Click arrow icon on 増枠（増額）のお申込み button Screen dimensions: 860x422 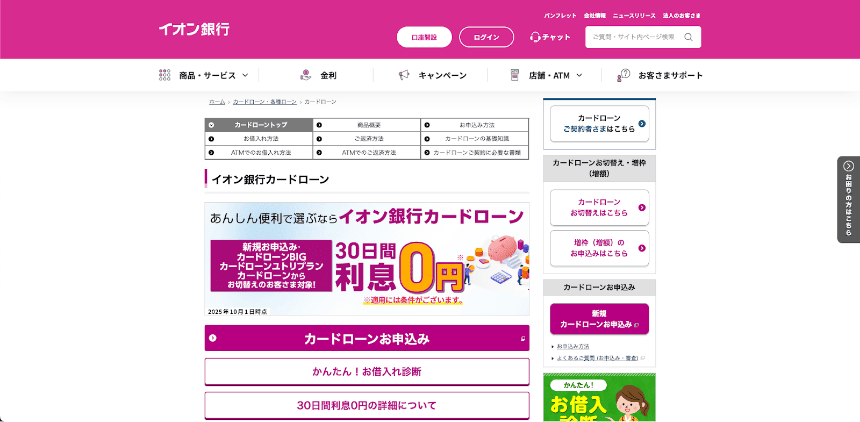pyautogui.click(x=642, y=248)
